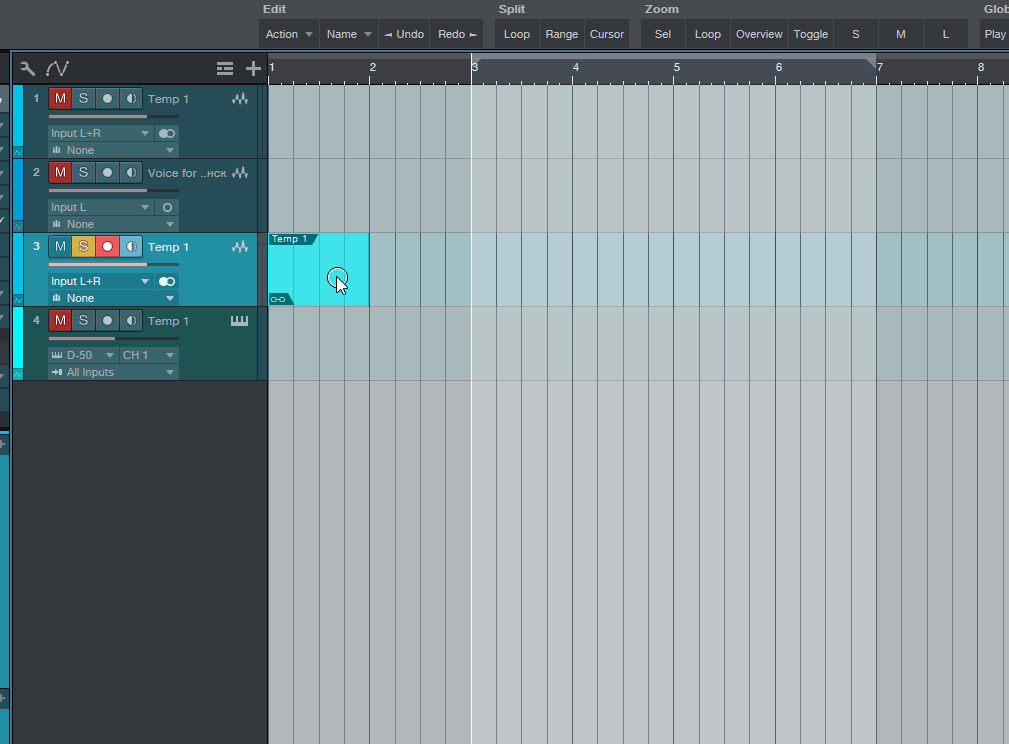The width and height of the screenshot is (1009, 744).
Task: Open All Inputs dropdown on track 4
Action: 113,372
